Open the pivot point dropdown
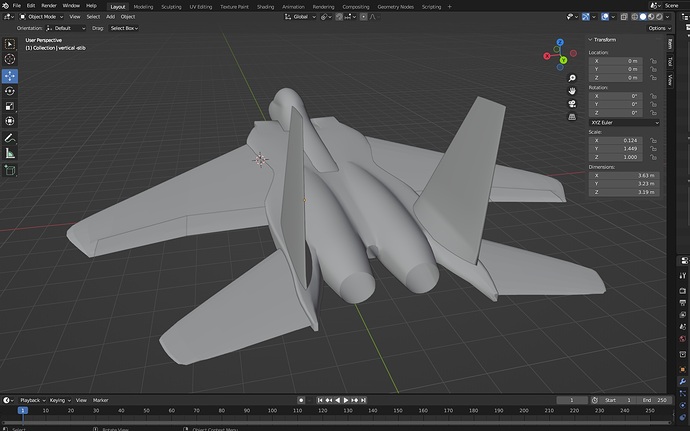The height and width of the screenshot is (431, 690). (326, 17)
